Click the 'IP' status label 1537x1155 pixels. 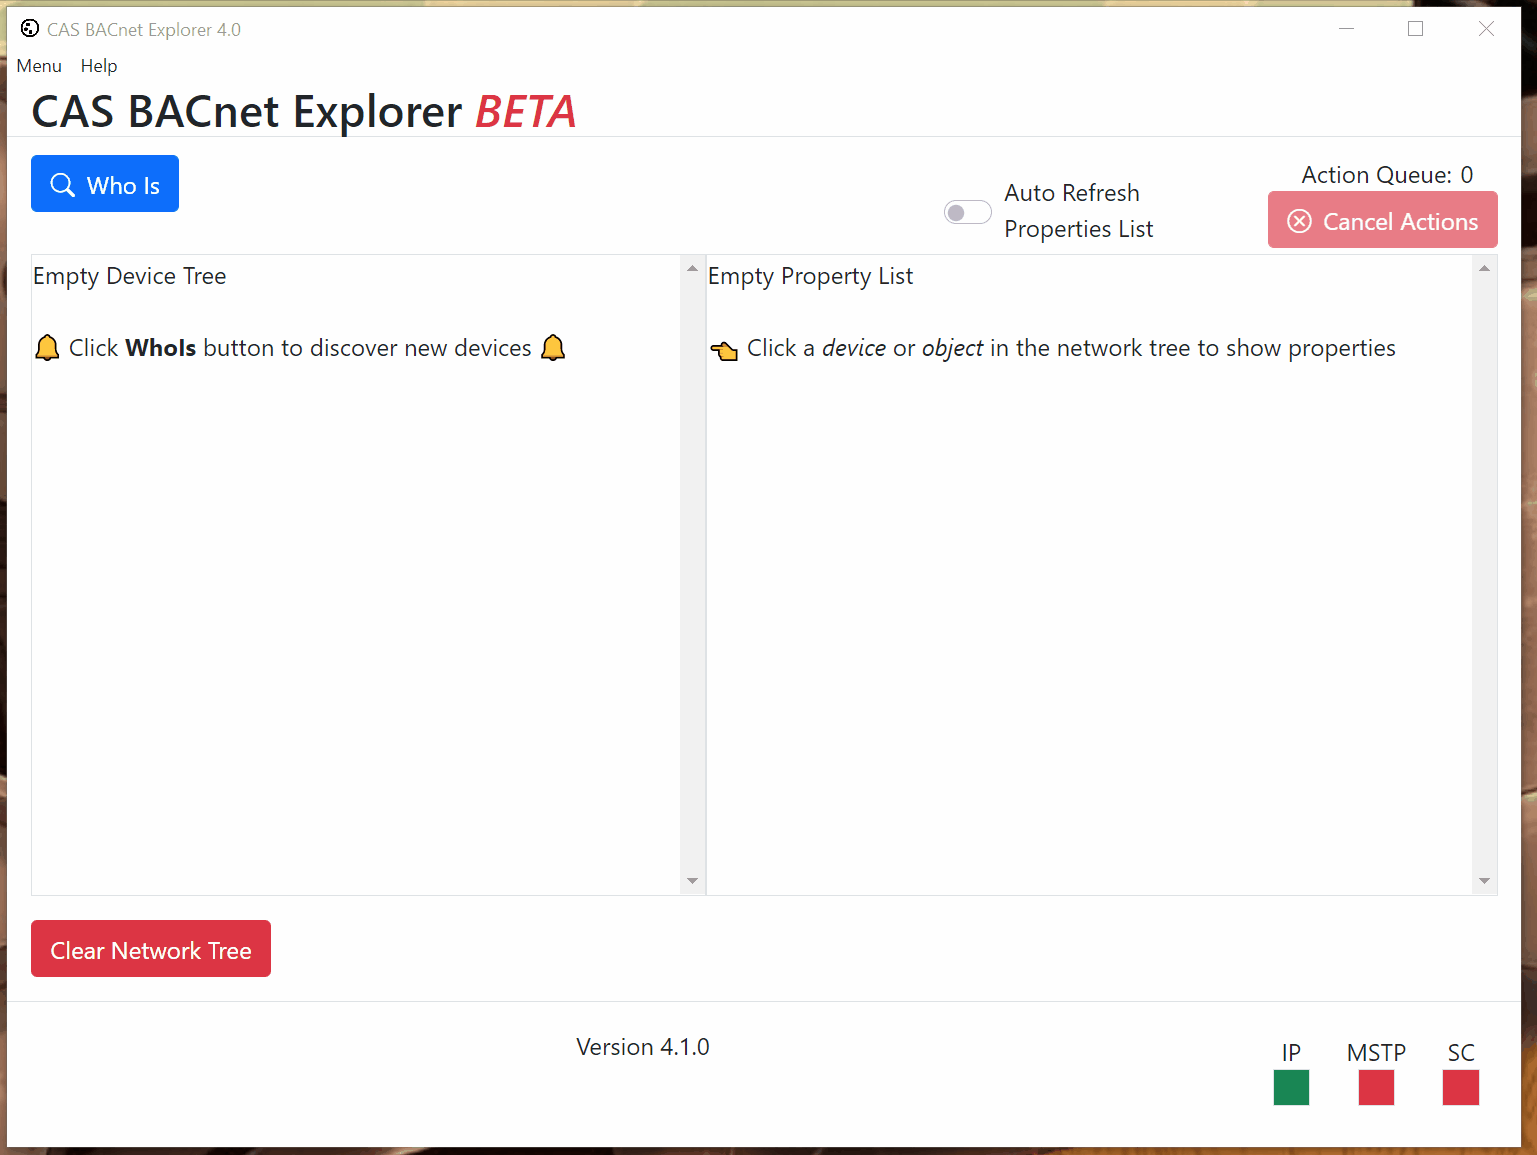pyautogui.click(x=1291, y=1053)
